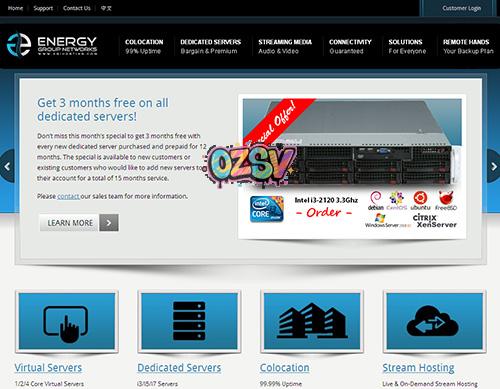
Task: Click the Colocation buildings icon tile
Action: pyautogui.click(x=312, y=321)
